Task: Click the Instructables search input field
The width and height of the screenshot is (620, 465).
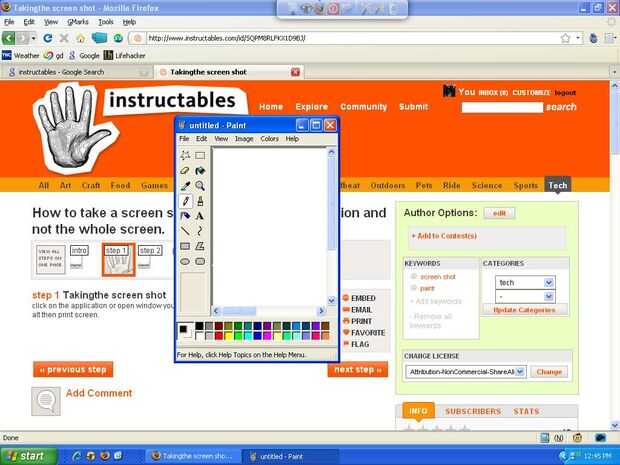Action: [502, 107]
